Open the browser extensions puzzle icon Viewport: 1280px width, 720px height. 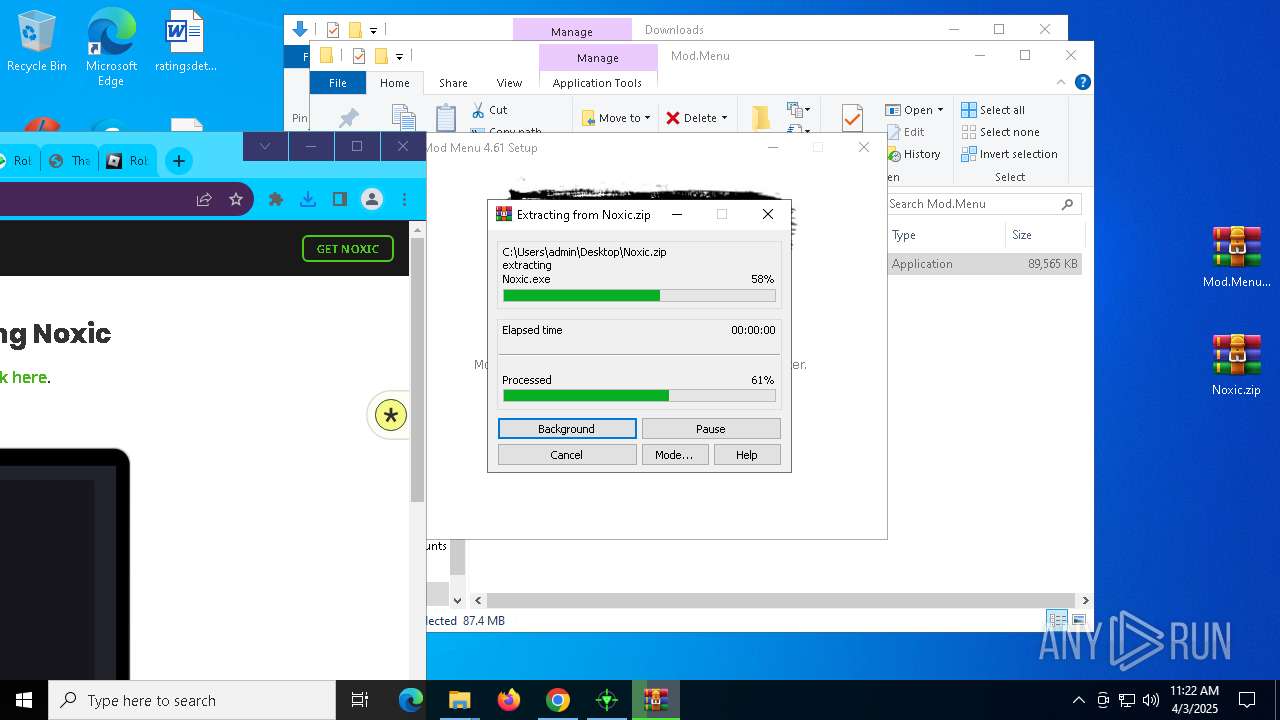pyautogui.click(x=276, y=200)
